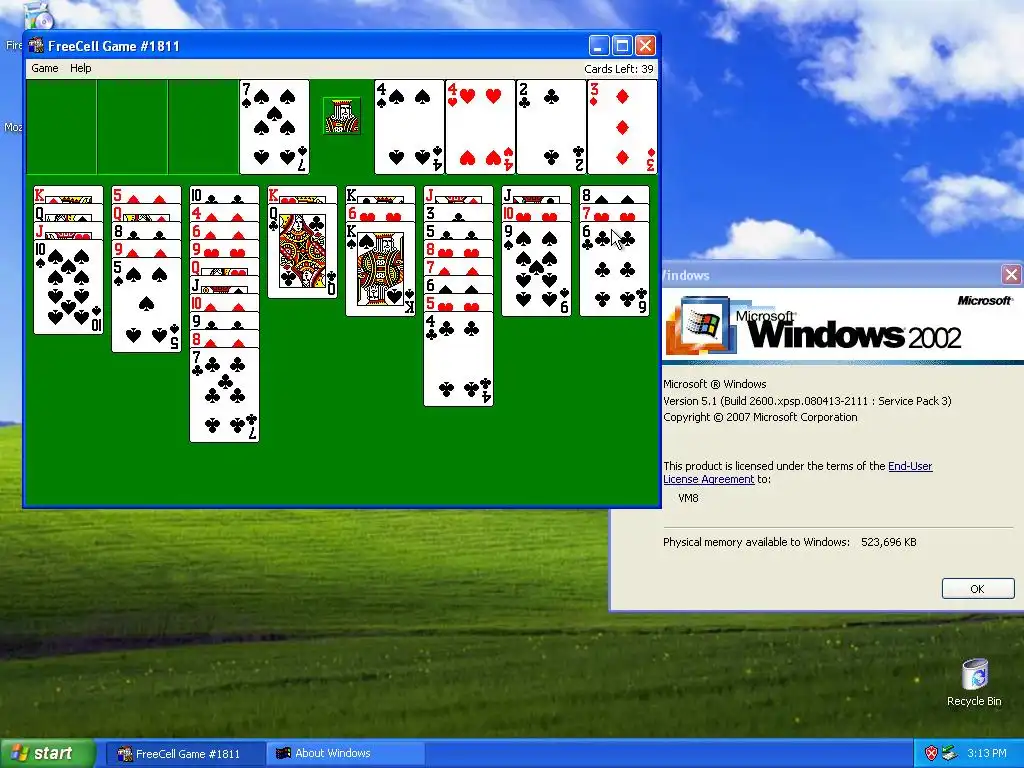Click the red security shield tray icon

coord(931,754)
